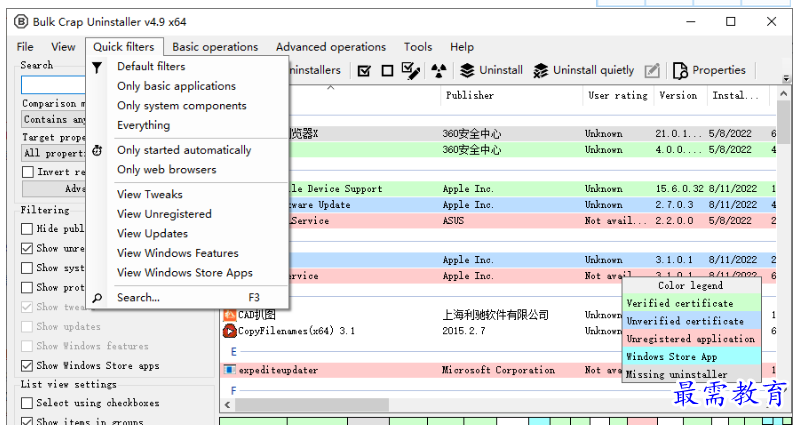Choose Only web browsers from Quick filters
The image size is (795, 425).
tap(166, 170)
